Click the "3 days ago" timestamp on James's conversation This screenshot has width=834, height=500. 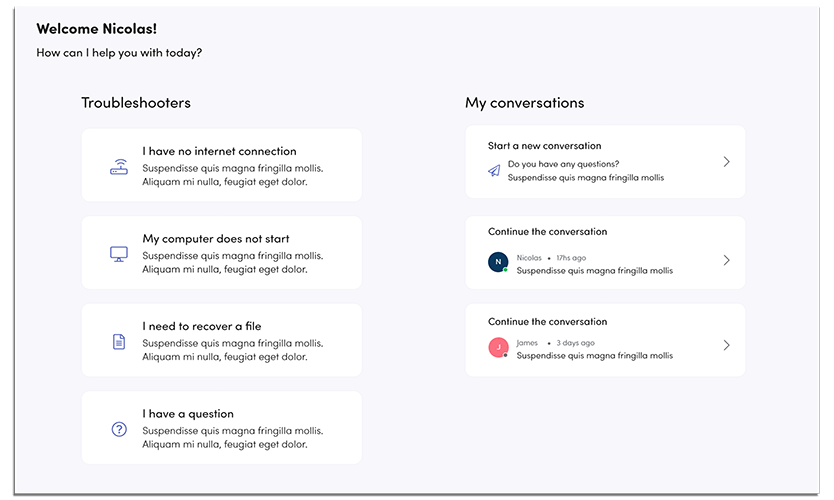click(575, 343)
